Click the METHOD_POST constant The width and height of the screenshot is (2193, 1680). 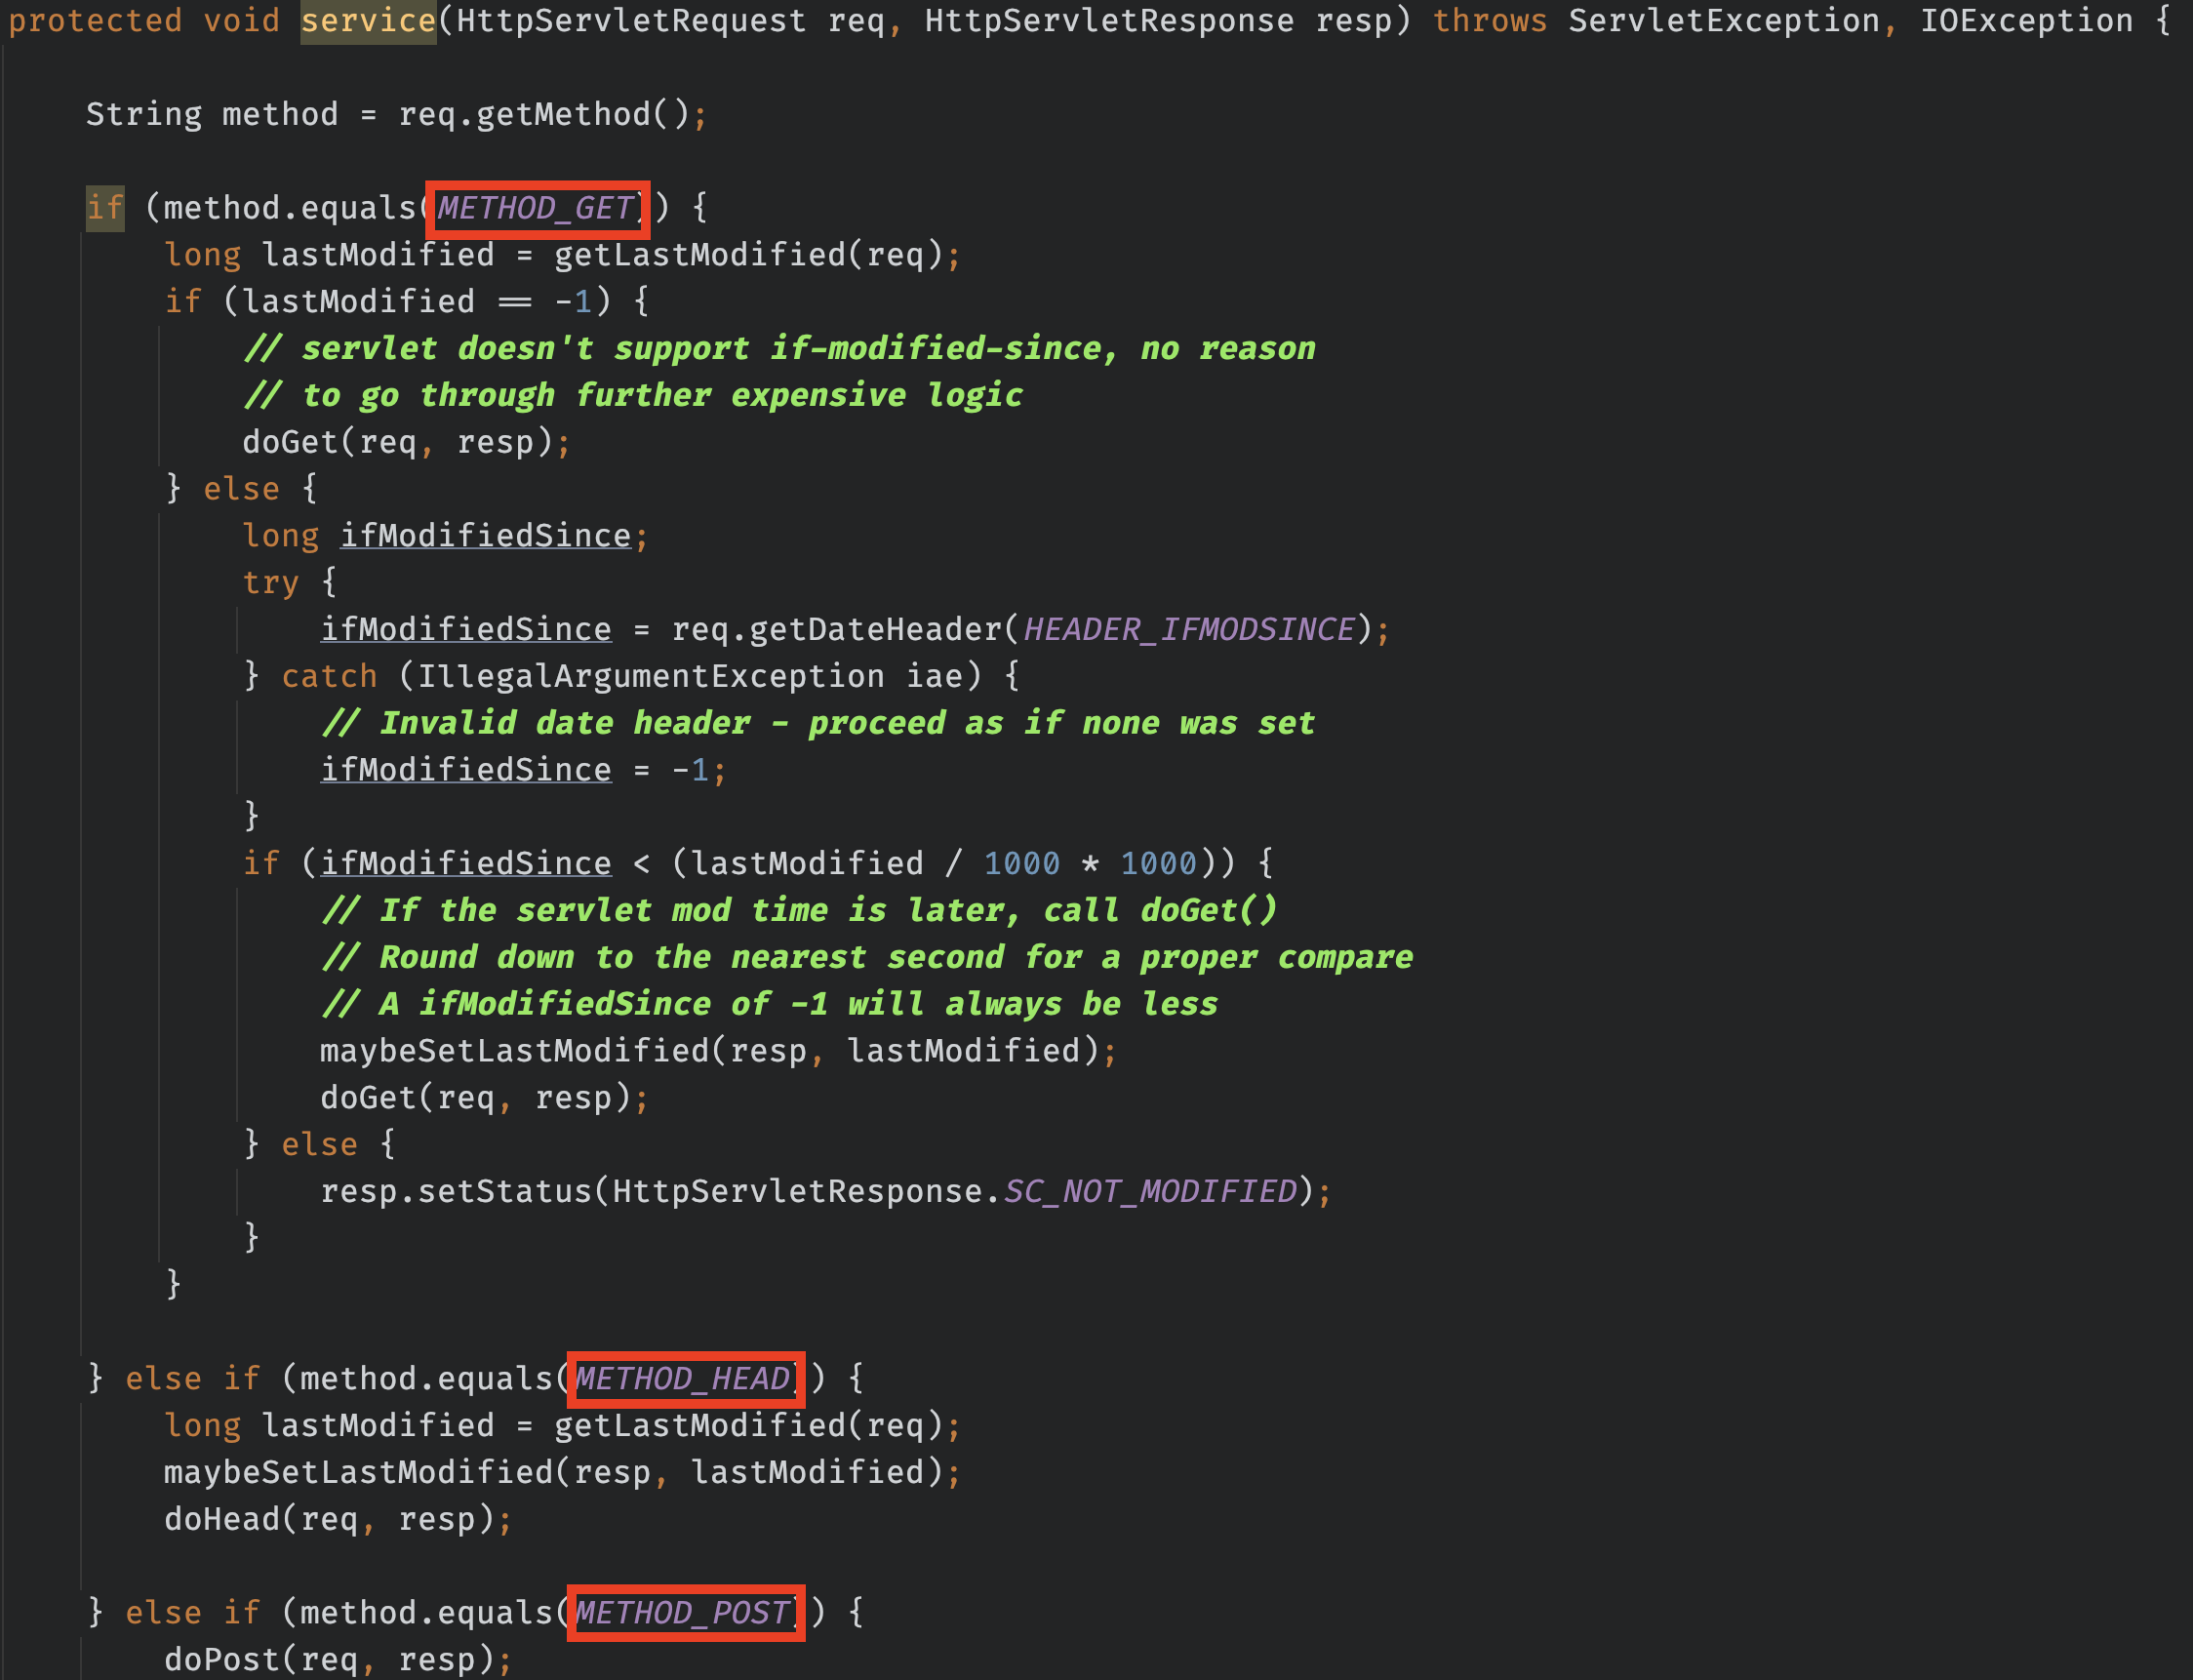pyautogui.click(x=684, y=1613)
